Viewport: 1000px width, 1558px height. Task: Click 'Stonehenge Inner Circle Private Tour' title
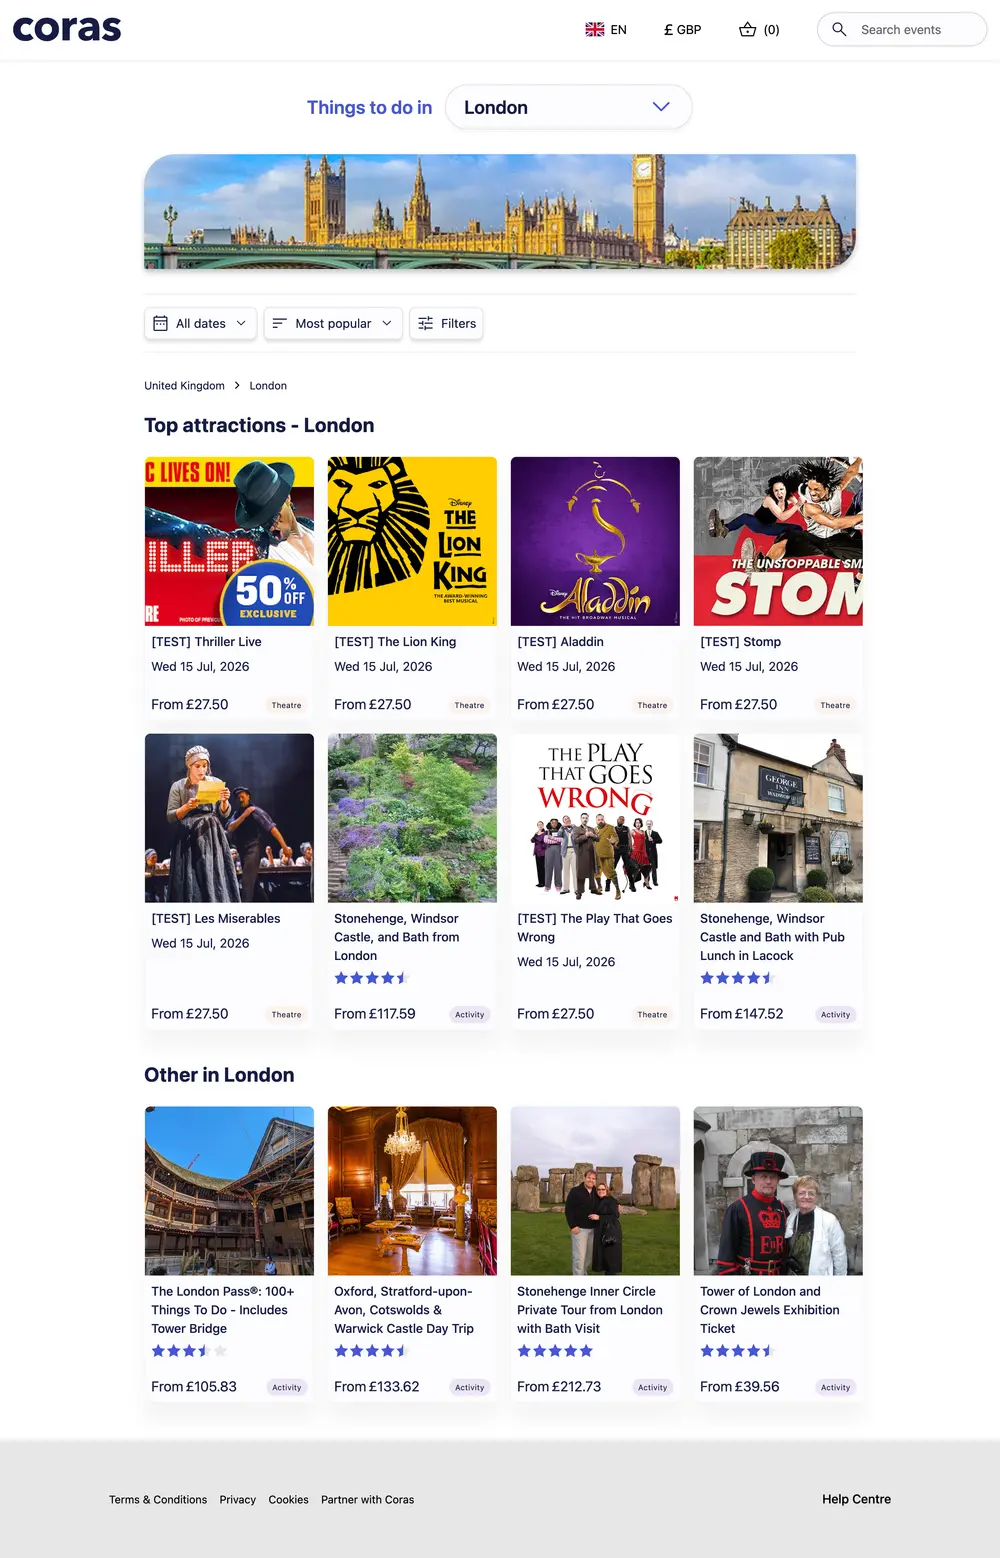click(590, 1310)
